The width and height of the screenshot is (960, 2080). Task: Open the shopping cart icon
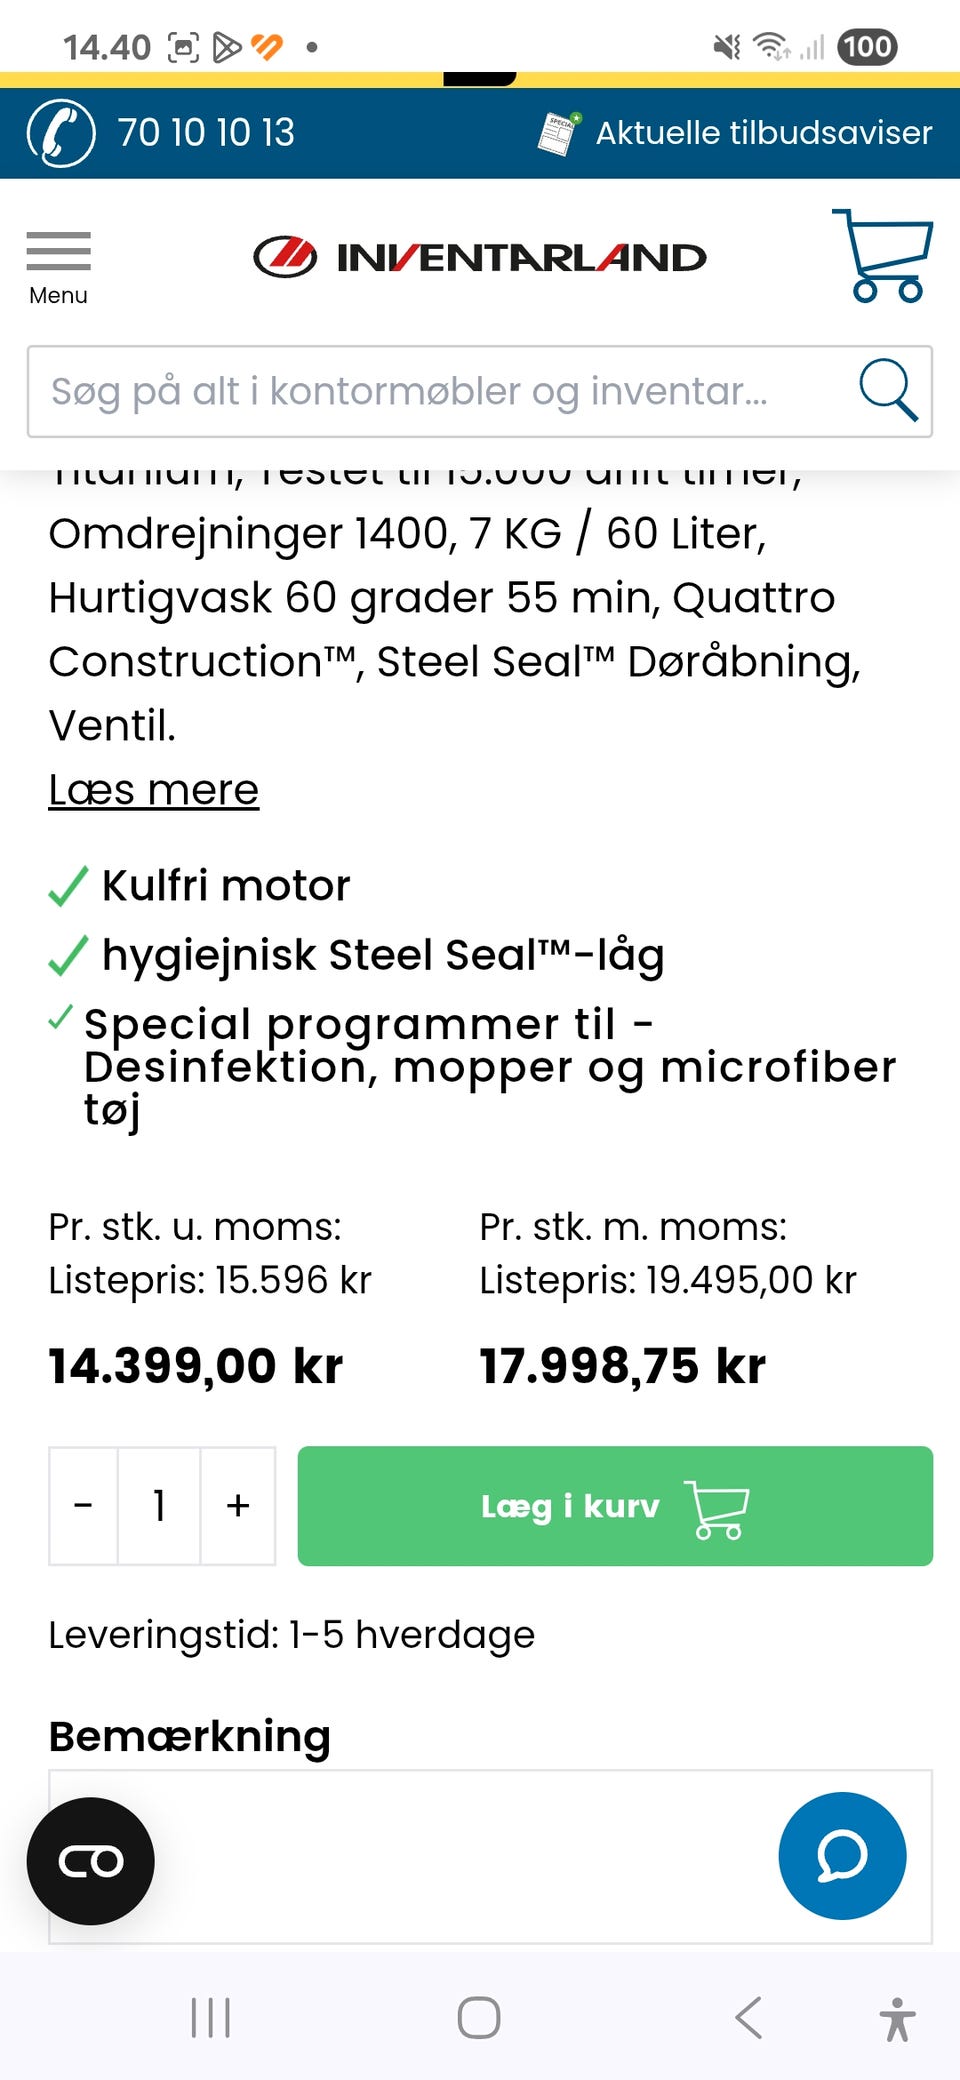point(883,256)
